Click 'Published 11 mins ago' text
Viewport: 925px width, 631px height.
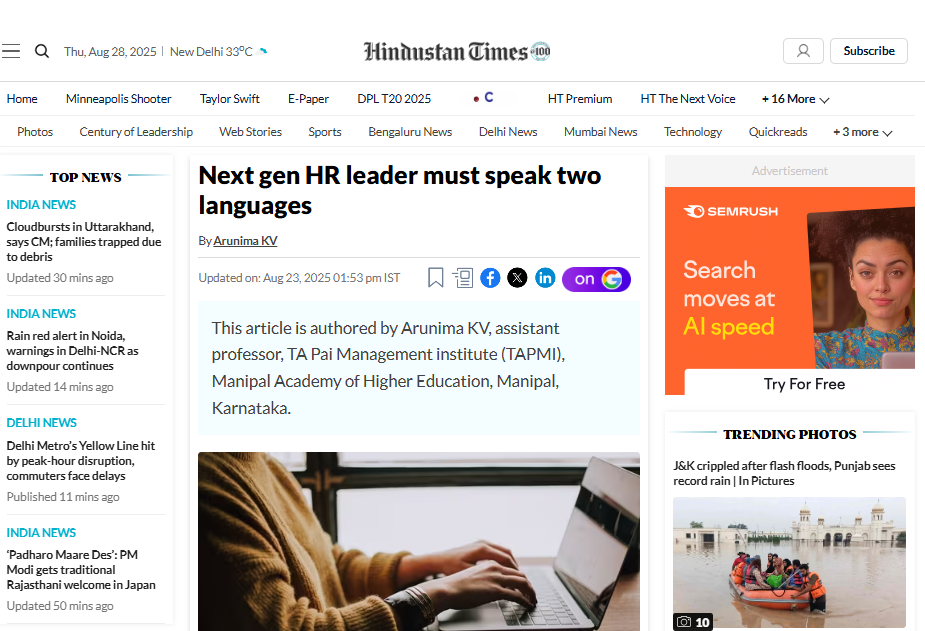tap(63, 497)
